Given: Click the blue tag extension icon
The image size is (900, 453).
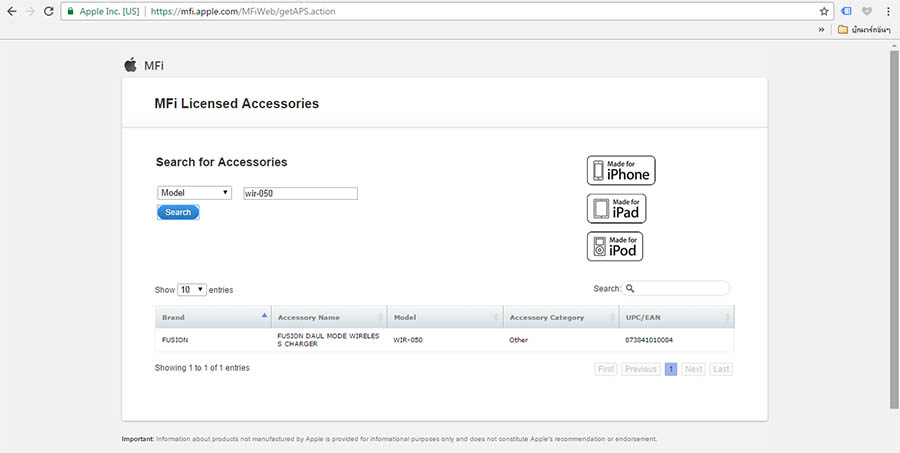Looking at the screenshot, I should pyautogui.click(x=847, y=11).
